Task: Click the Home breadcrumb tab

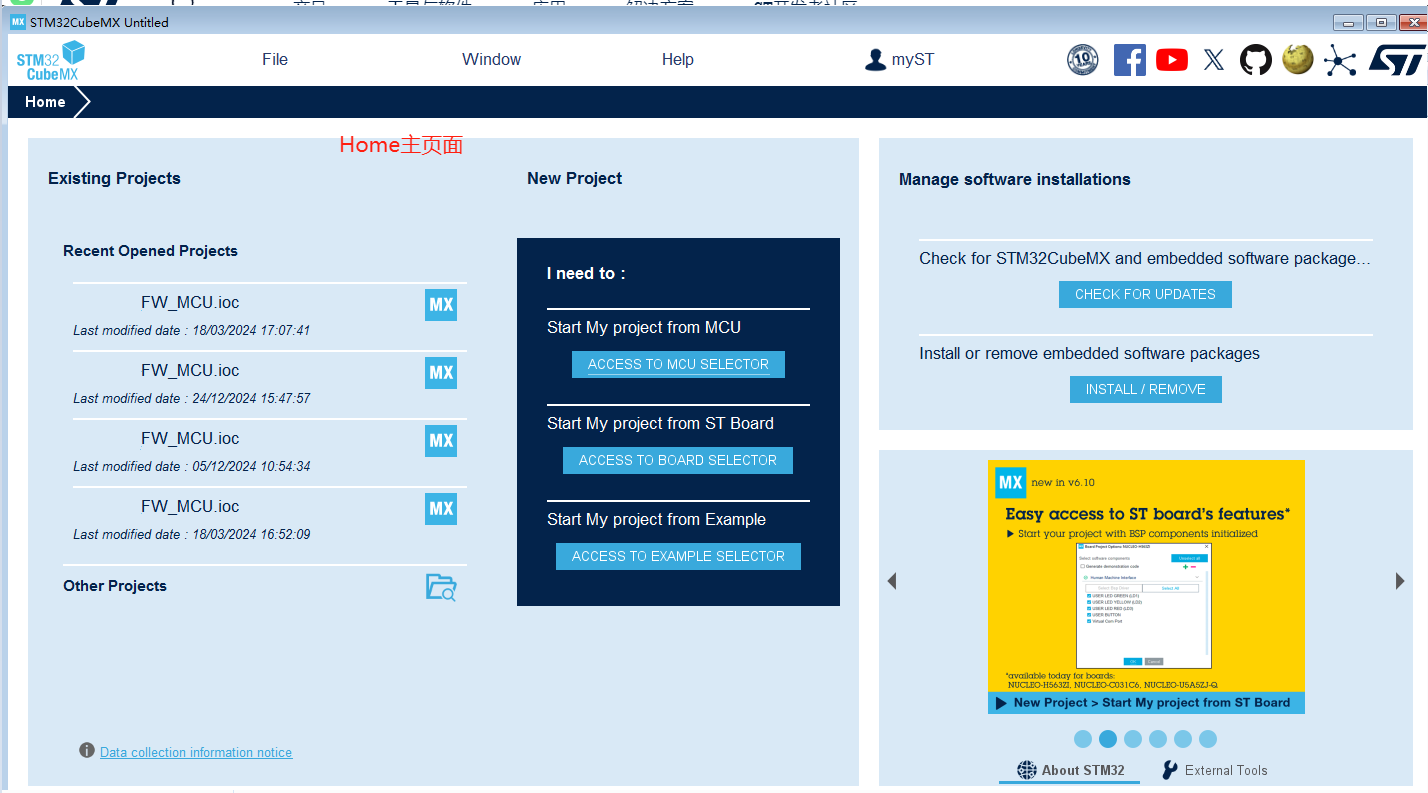Action: (46, 102)
